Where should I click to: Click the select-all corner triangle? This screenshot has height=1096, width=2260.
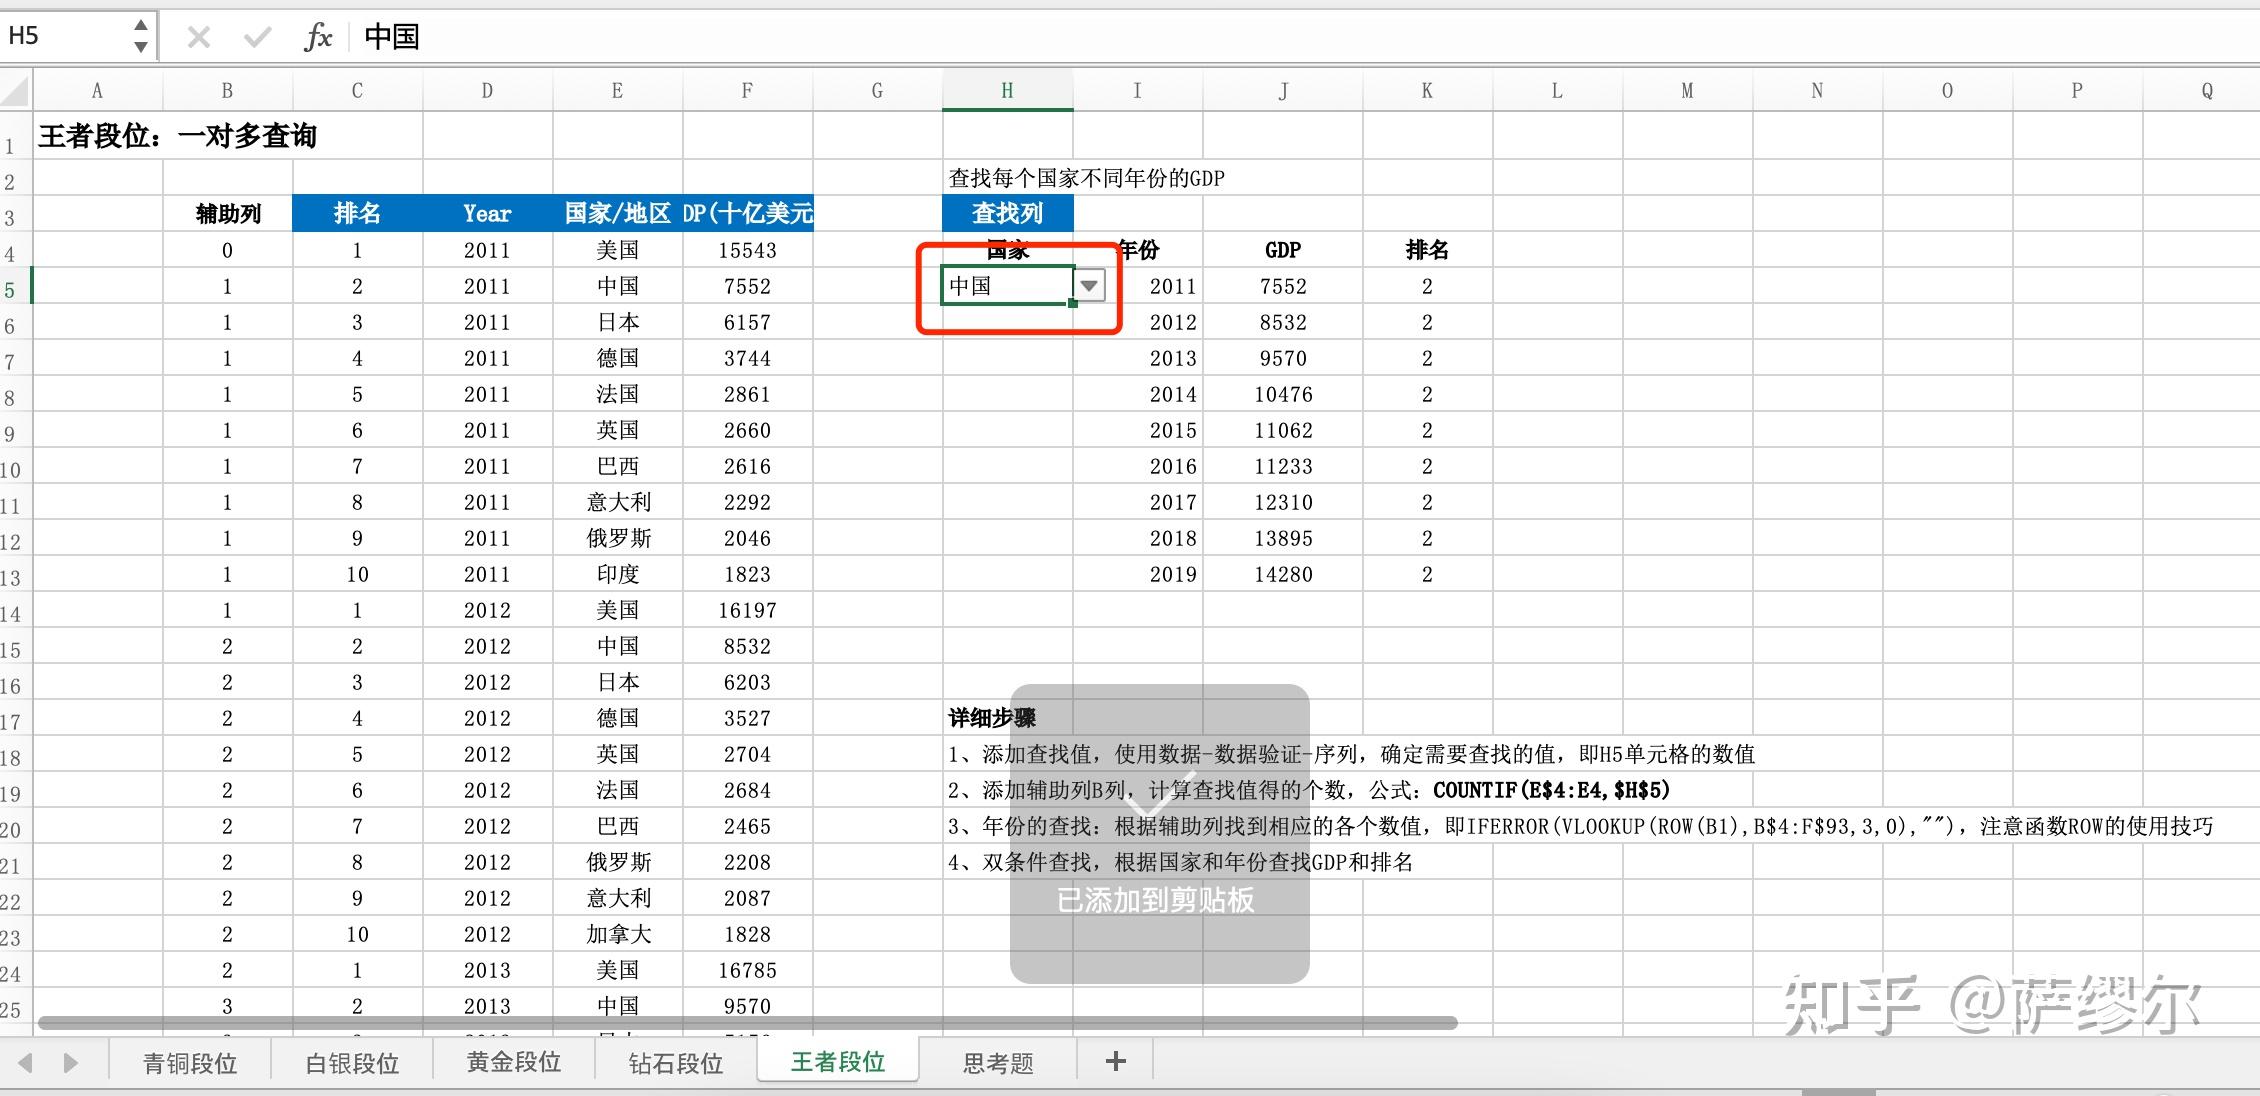[x=16, y=91]
